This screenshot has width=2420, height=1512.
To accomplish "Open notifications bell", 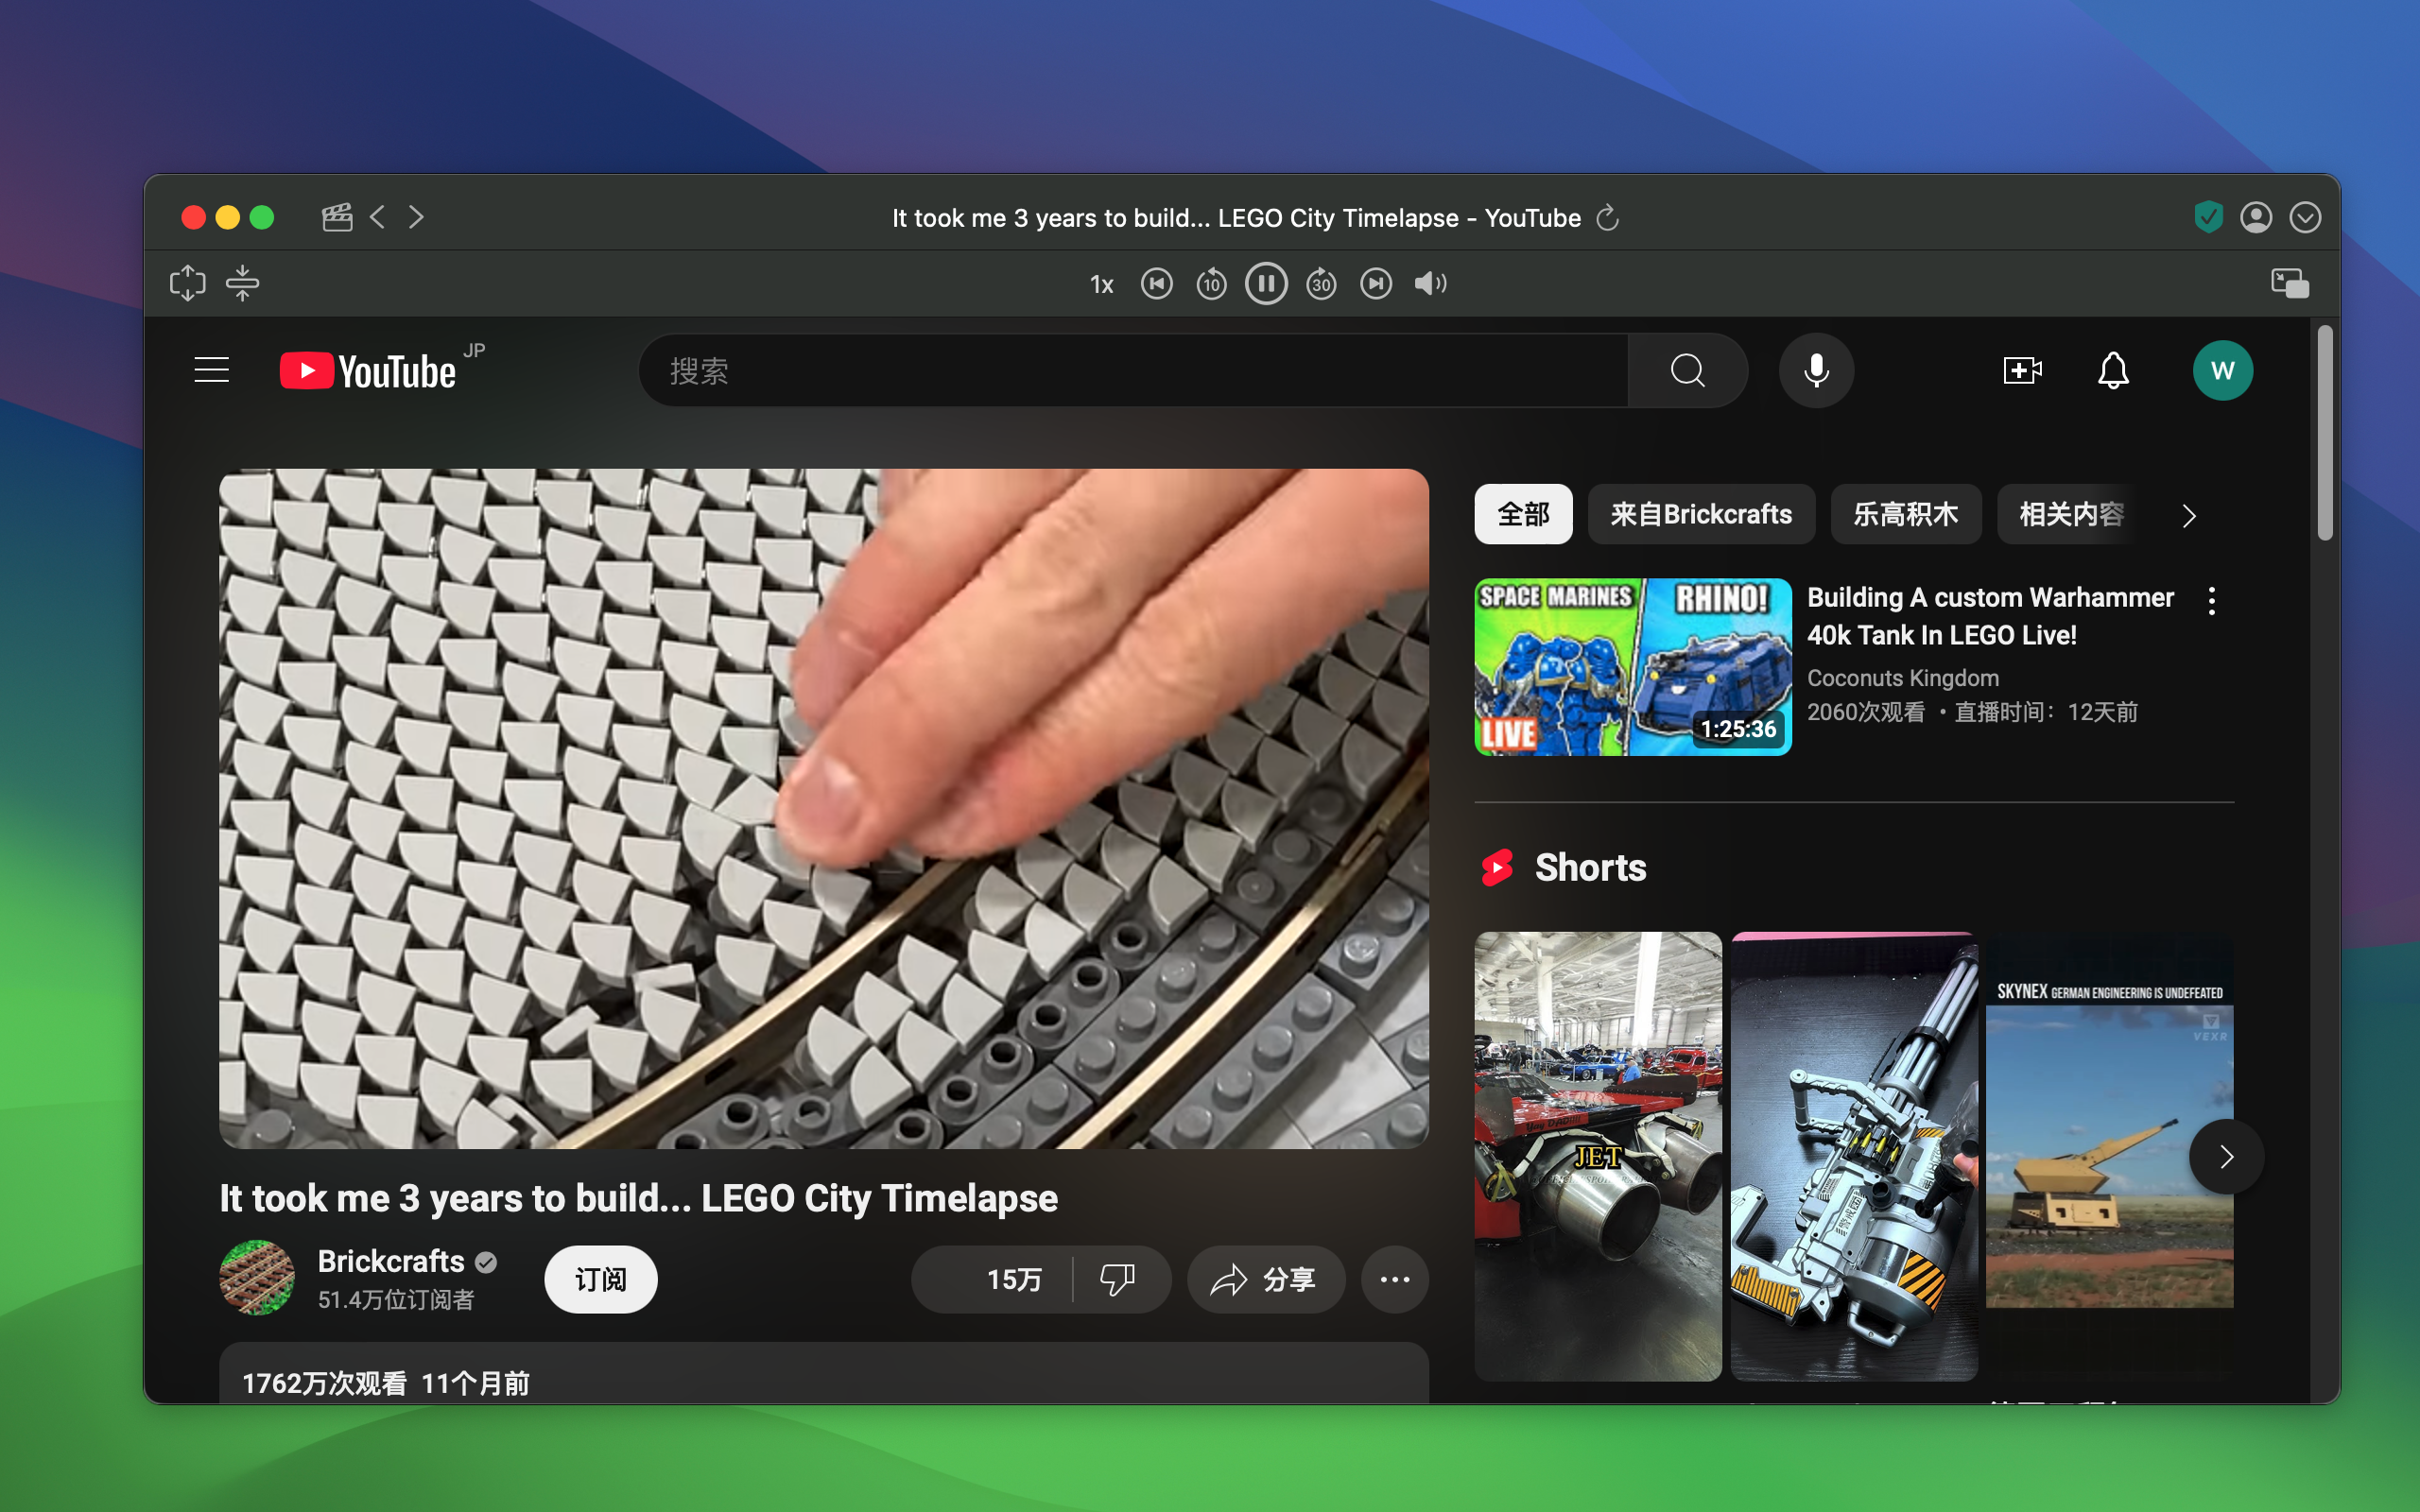I will (2113, 371).
